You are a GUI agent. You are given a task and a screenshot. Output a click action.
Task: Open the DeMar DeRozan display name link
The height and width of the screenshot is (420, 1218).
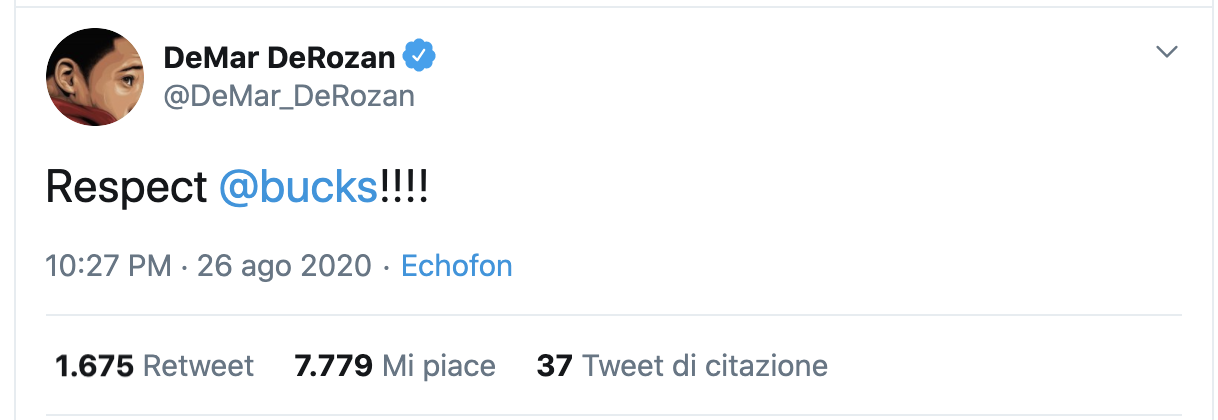pyautogui.click(x=279, y=58)
